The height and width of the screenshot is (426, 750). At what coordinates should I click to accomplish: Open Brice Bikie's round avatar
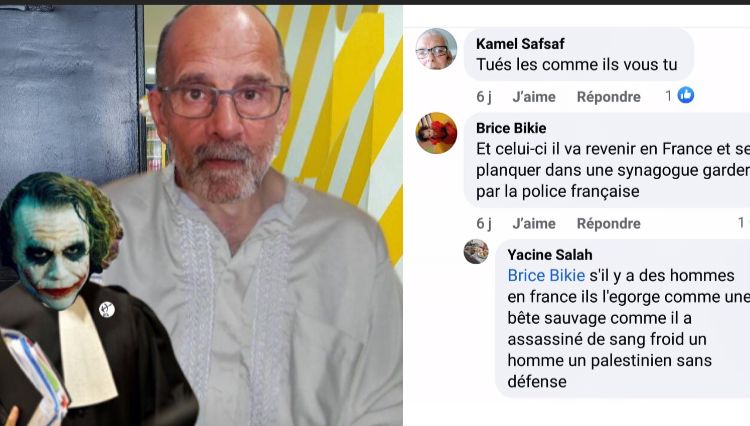(436, 133)
